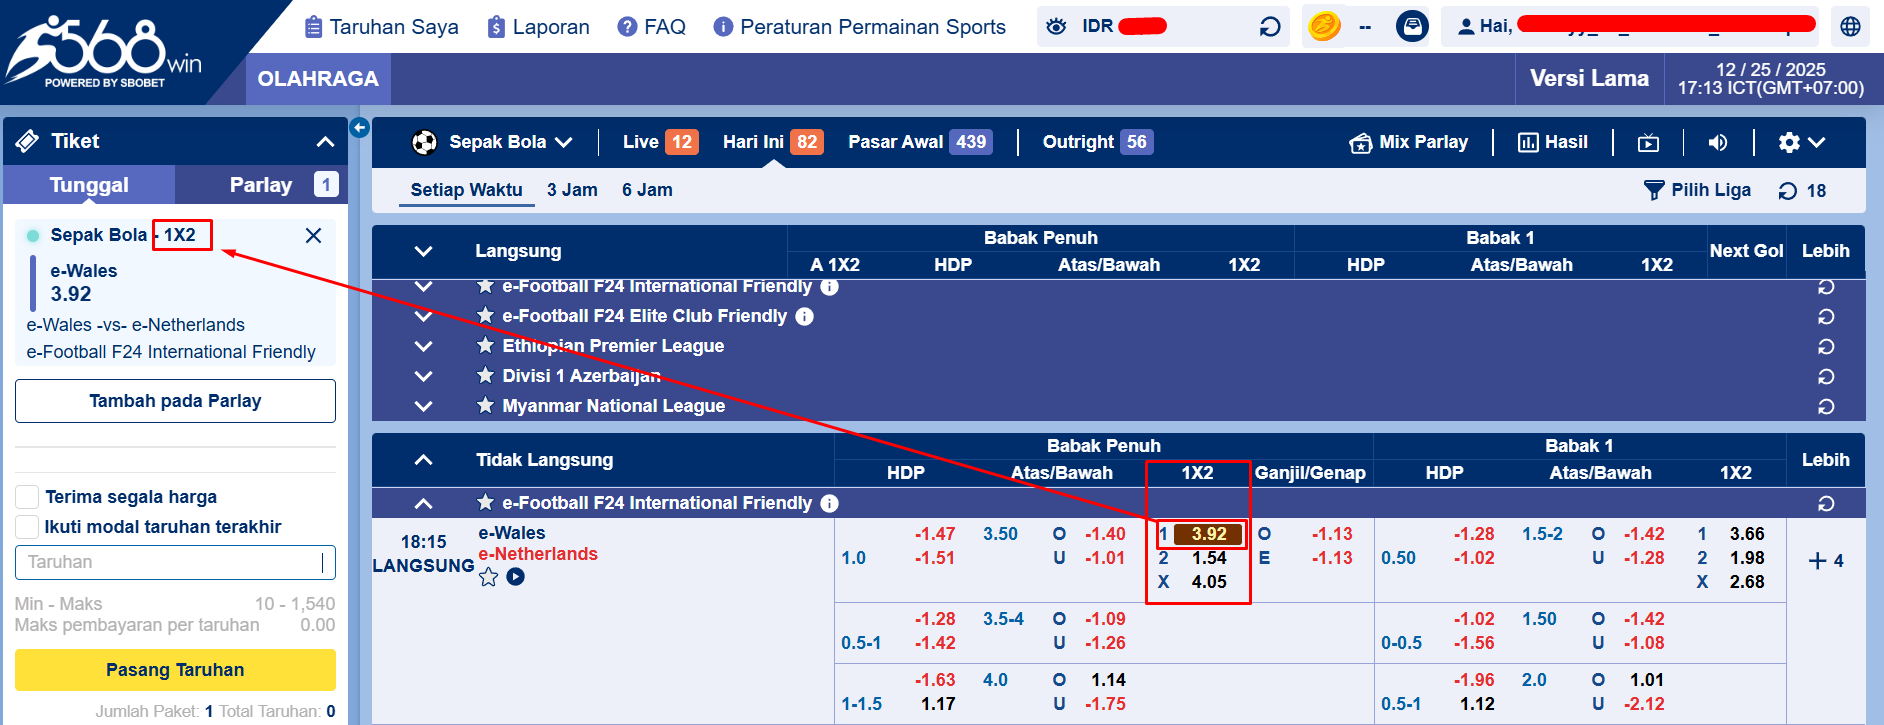1884x725 pixels.
Task: Remove e-Wales bet from ticket
Action: [313, 235]
